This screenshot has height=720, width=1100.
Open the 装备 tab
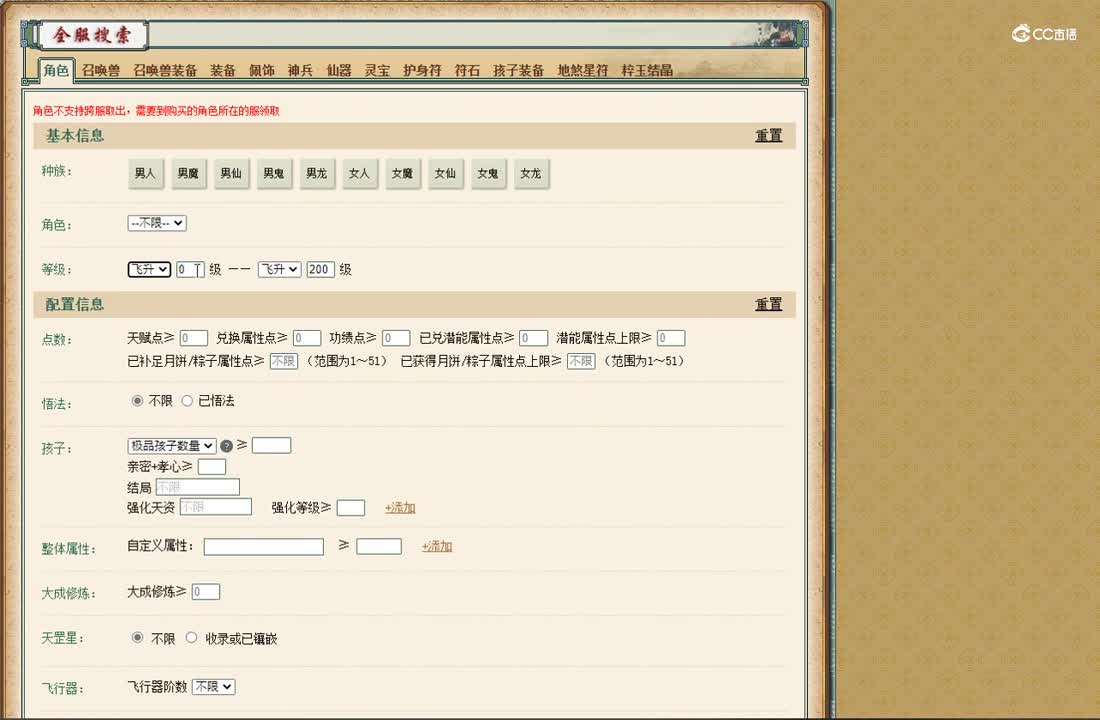[x=222, y=70]
